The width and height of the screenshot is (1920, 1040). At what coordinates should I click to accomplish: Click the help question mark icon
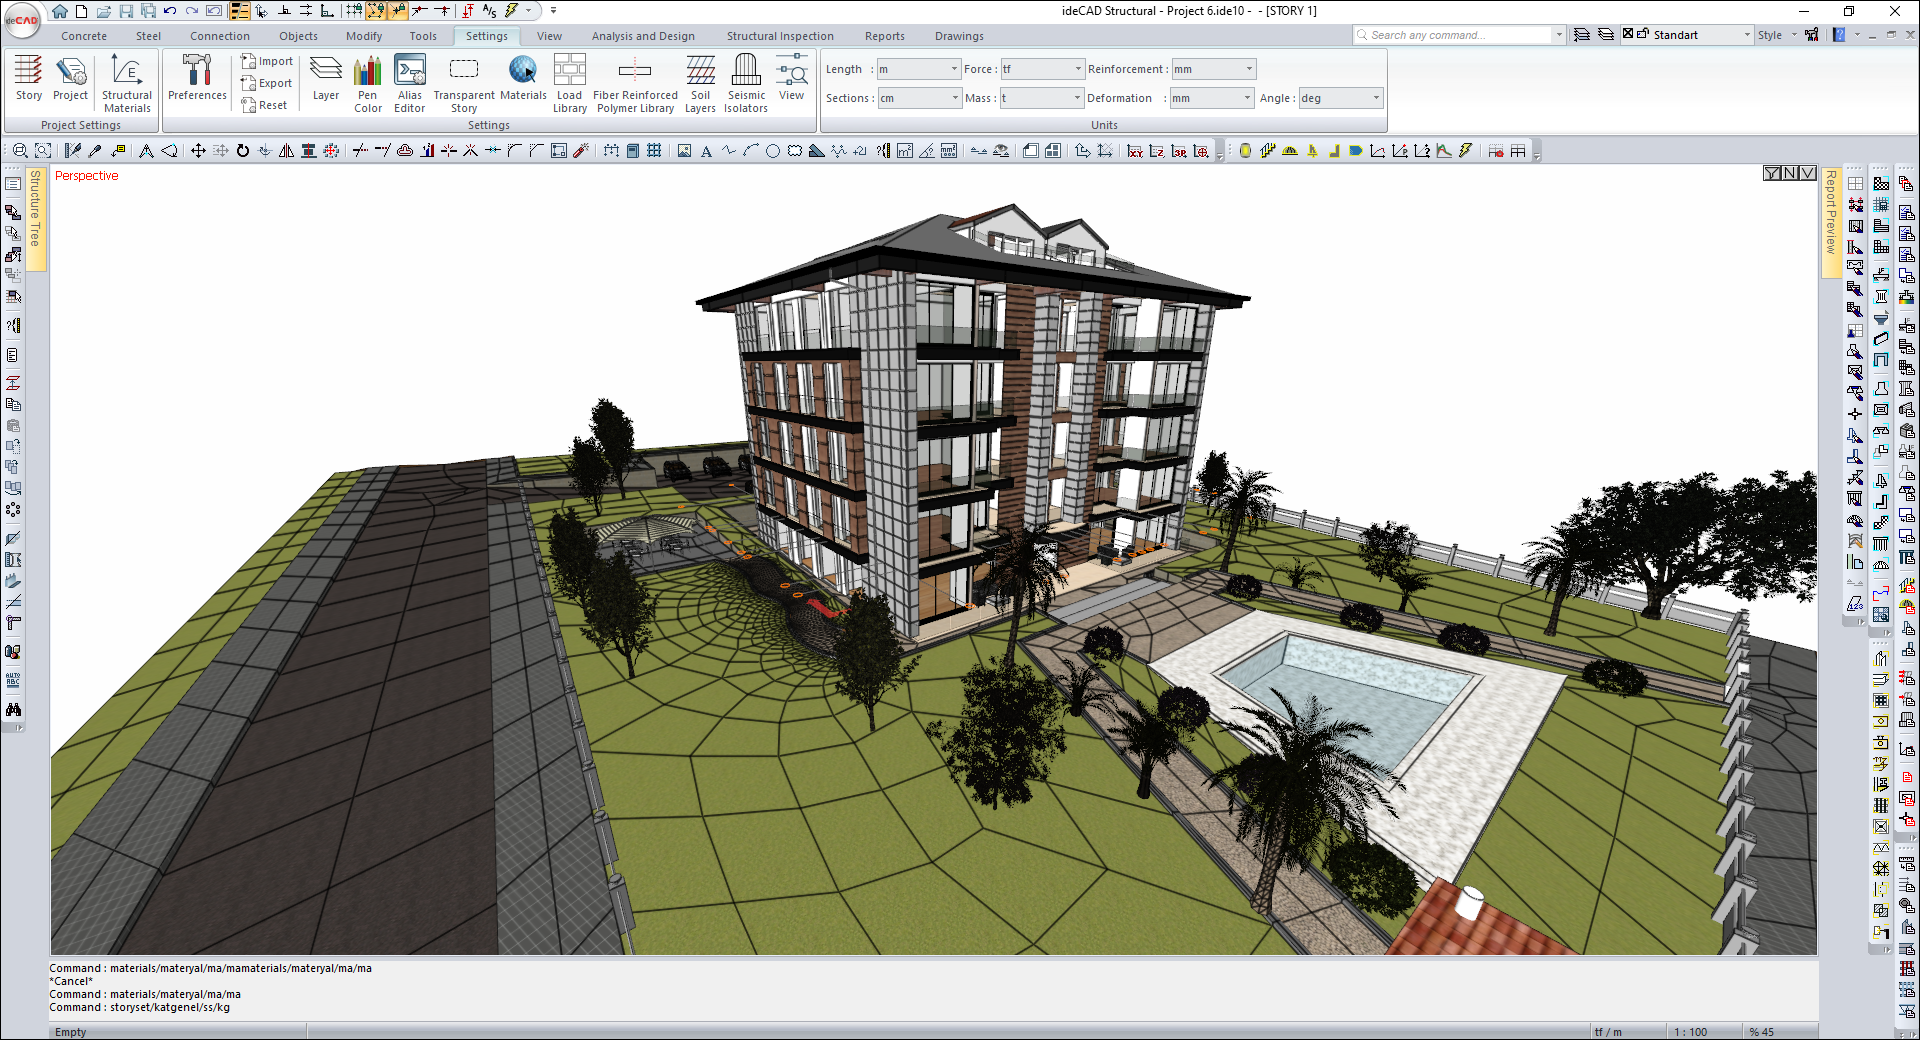coord(1839,35)
